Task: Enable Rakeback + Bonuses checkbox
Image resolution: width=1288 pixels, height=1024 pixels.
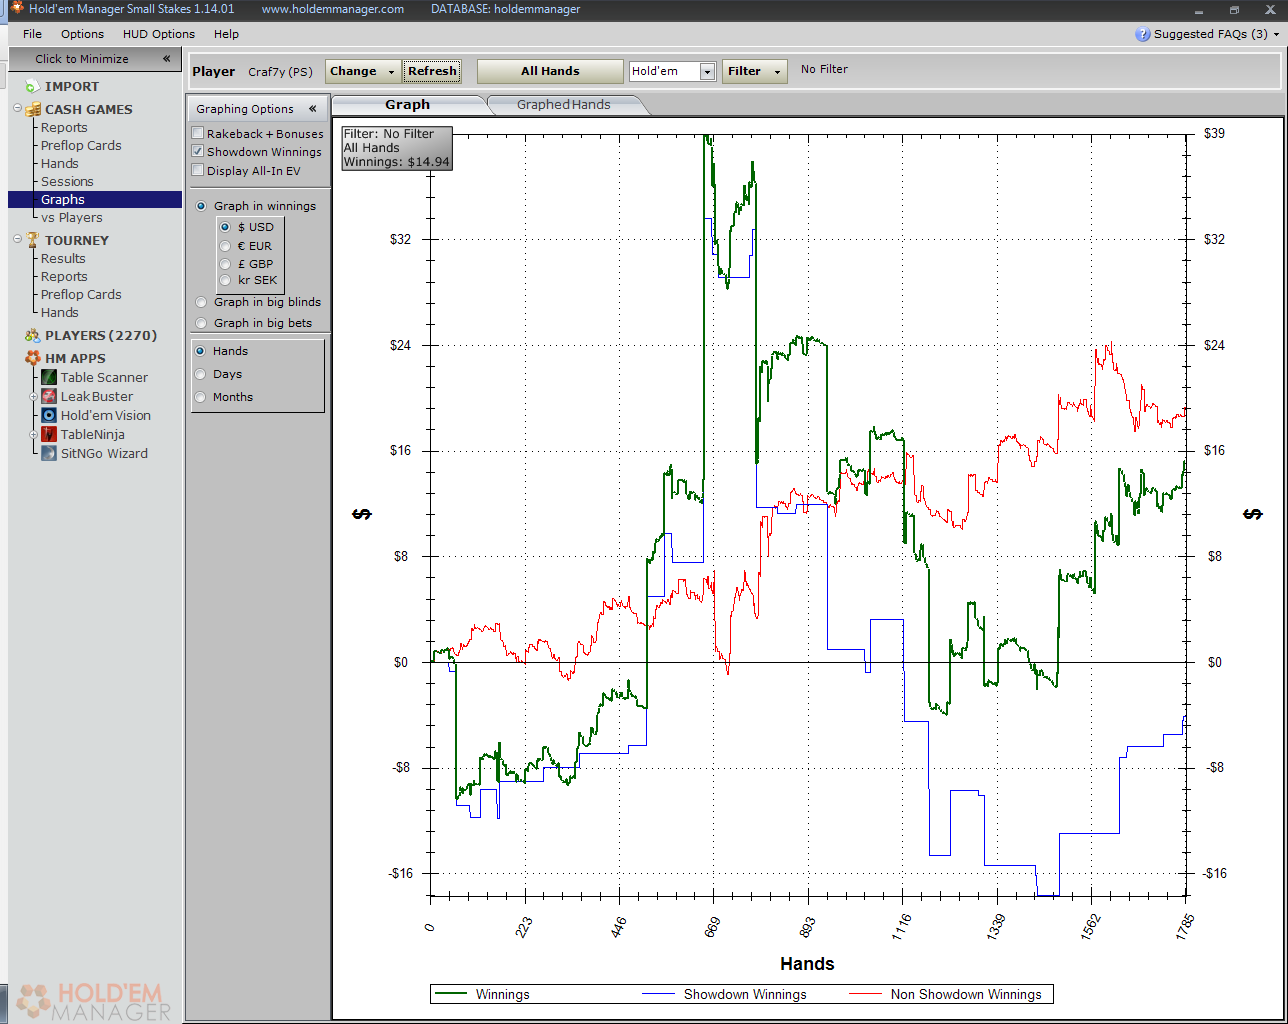Action: click(198, 133)
